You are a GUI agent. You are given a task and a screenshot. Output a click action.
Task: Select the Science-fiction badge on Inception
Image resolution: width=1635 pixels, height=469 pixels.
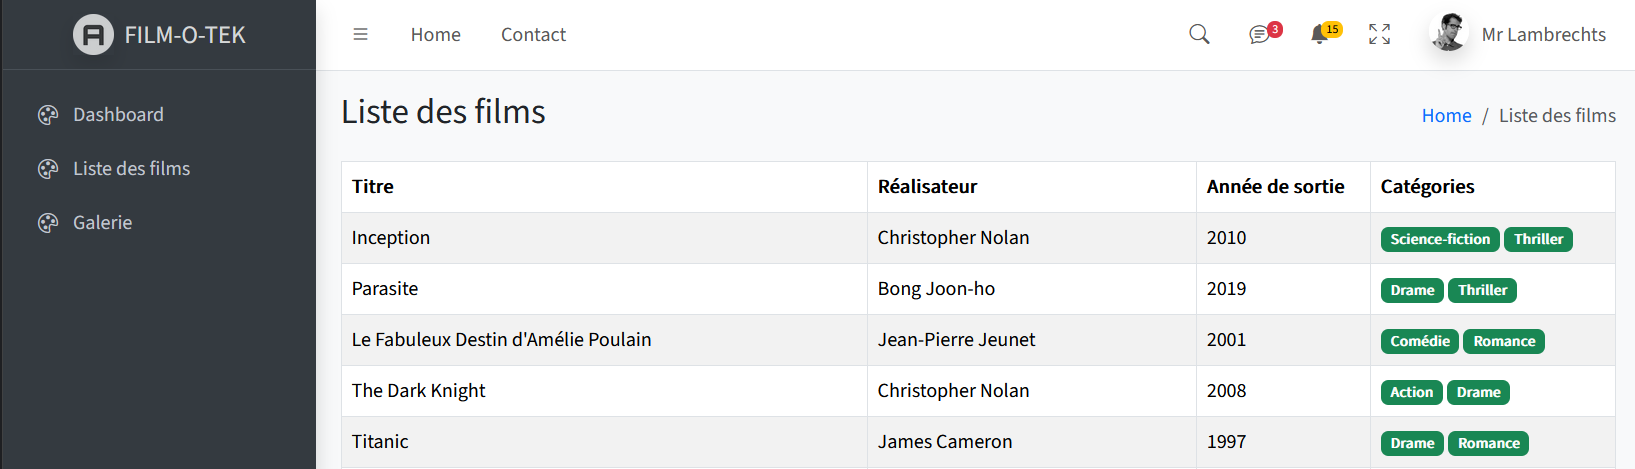(1440, 240)
